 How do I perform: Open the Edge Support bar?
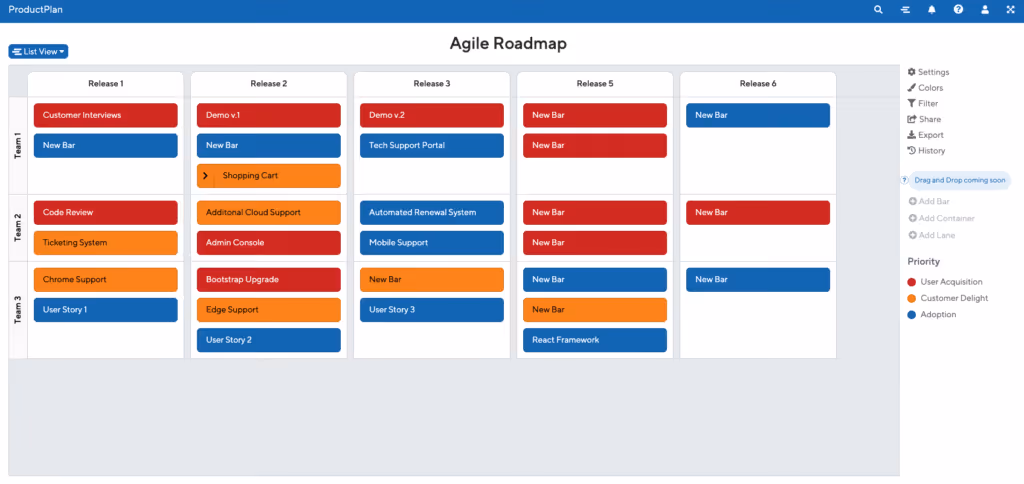(268, 310)
